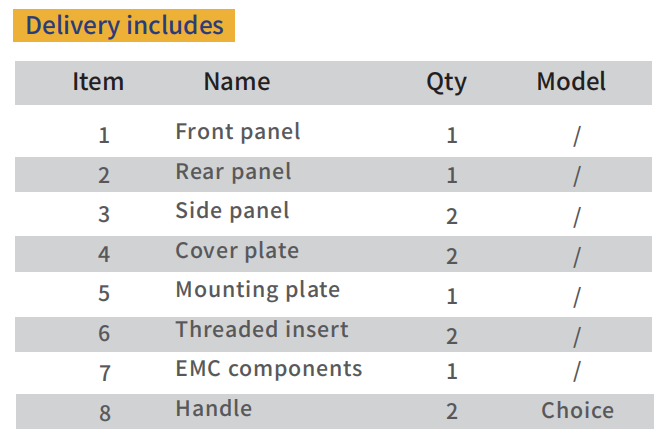Select the Front panel row name

pyautogui.click(x=238, y=132)
